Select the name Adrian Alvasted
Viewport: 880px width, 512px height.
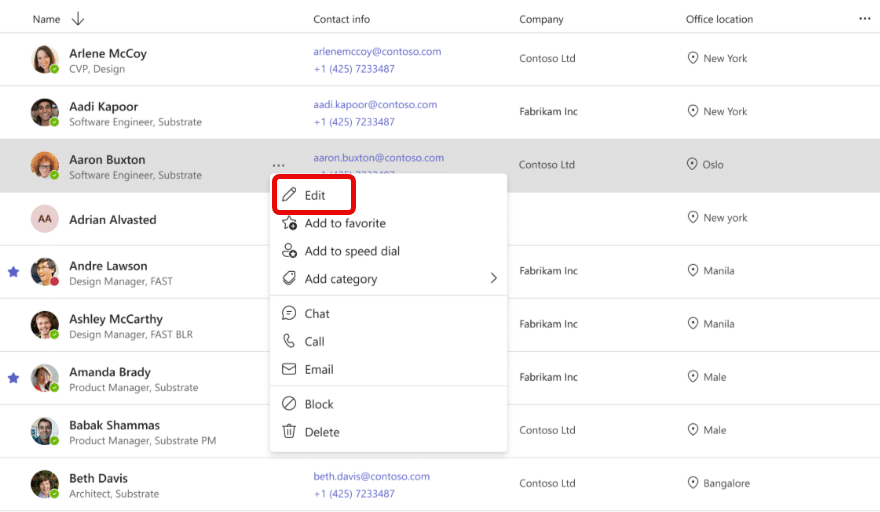click(x=113, y=220)
